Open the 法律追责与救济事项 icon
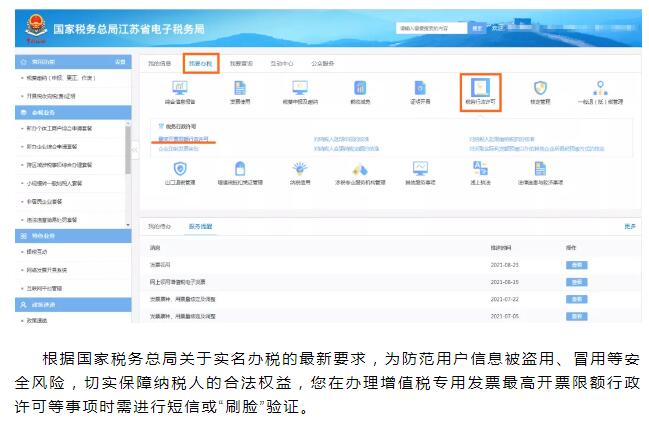 point(540,169)
